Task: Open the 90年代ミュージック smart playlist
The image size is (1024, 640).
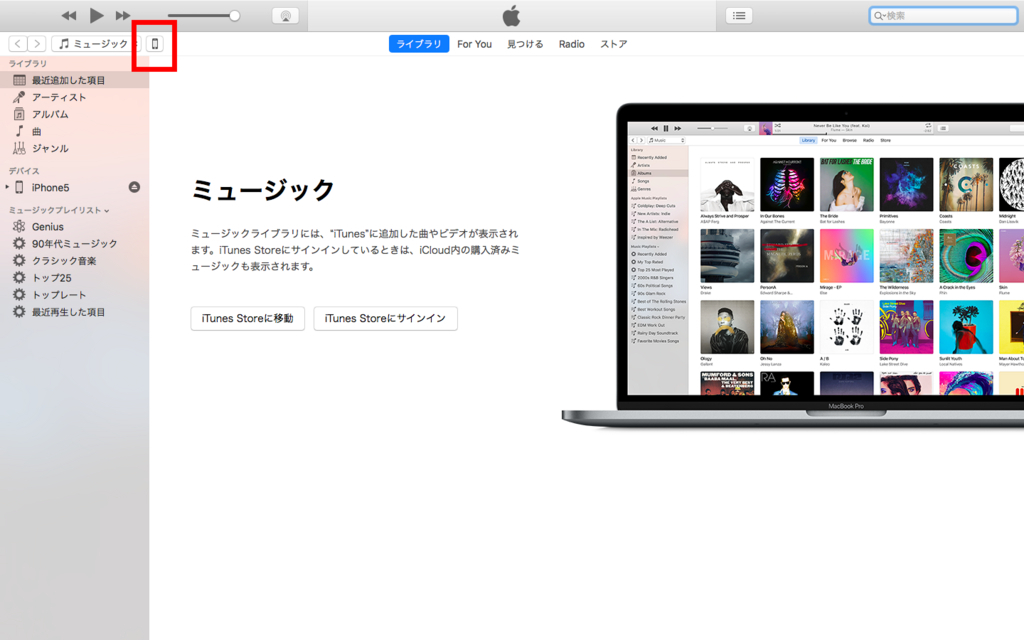Action: pyautogui.click(x=74, y=244)
